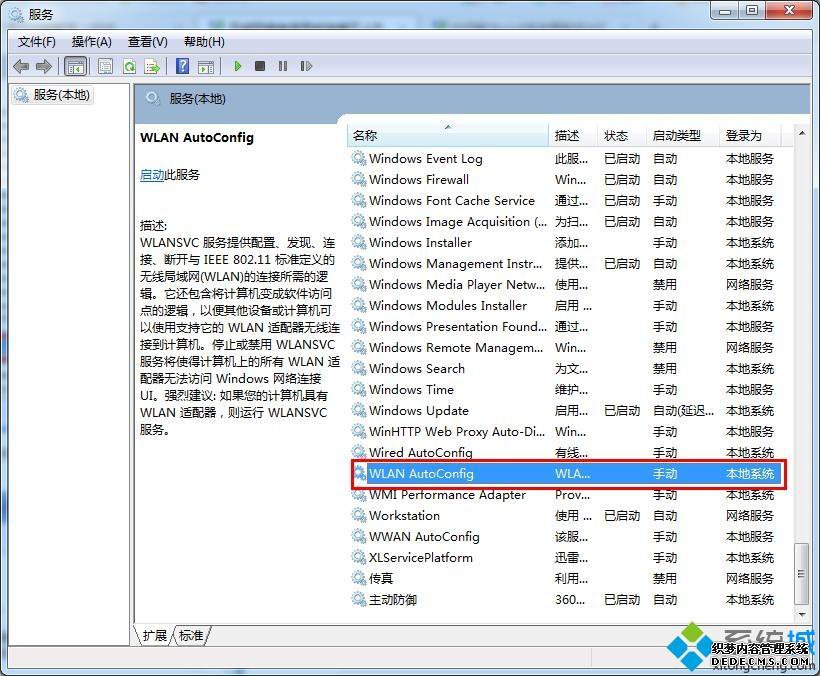Sort by the 描述 column header
820x676 pixels.
(573, 135)
